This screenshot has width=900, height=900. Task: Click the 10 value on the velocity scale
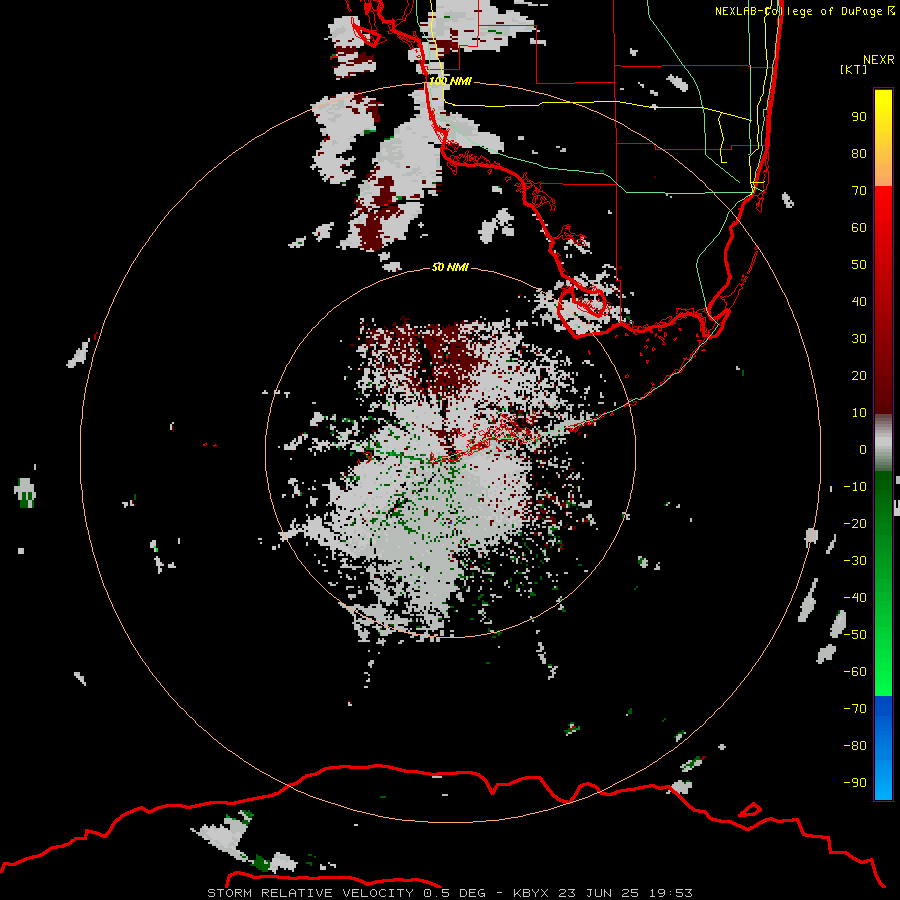pos(859,413)
